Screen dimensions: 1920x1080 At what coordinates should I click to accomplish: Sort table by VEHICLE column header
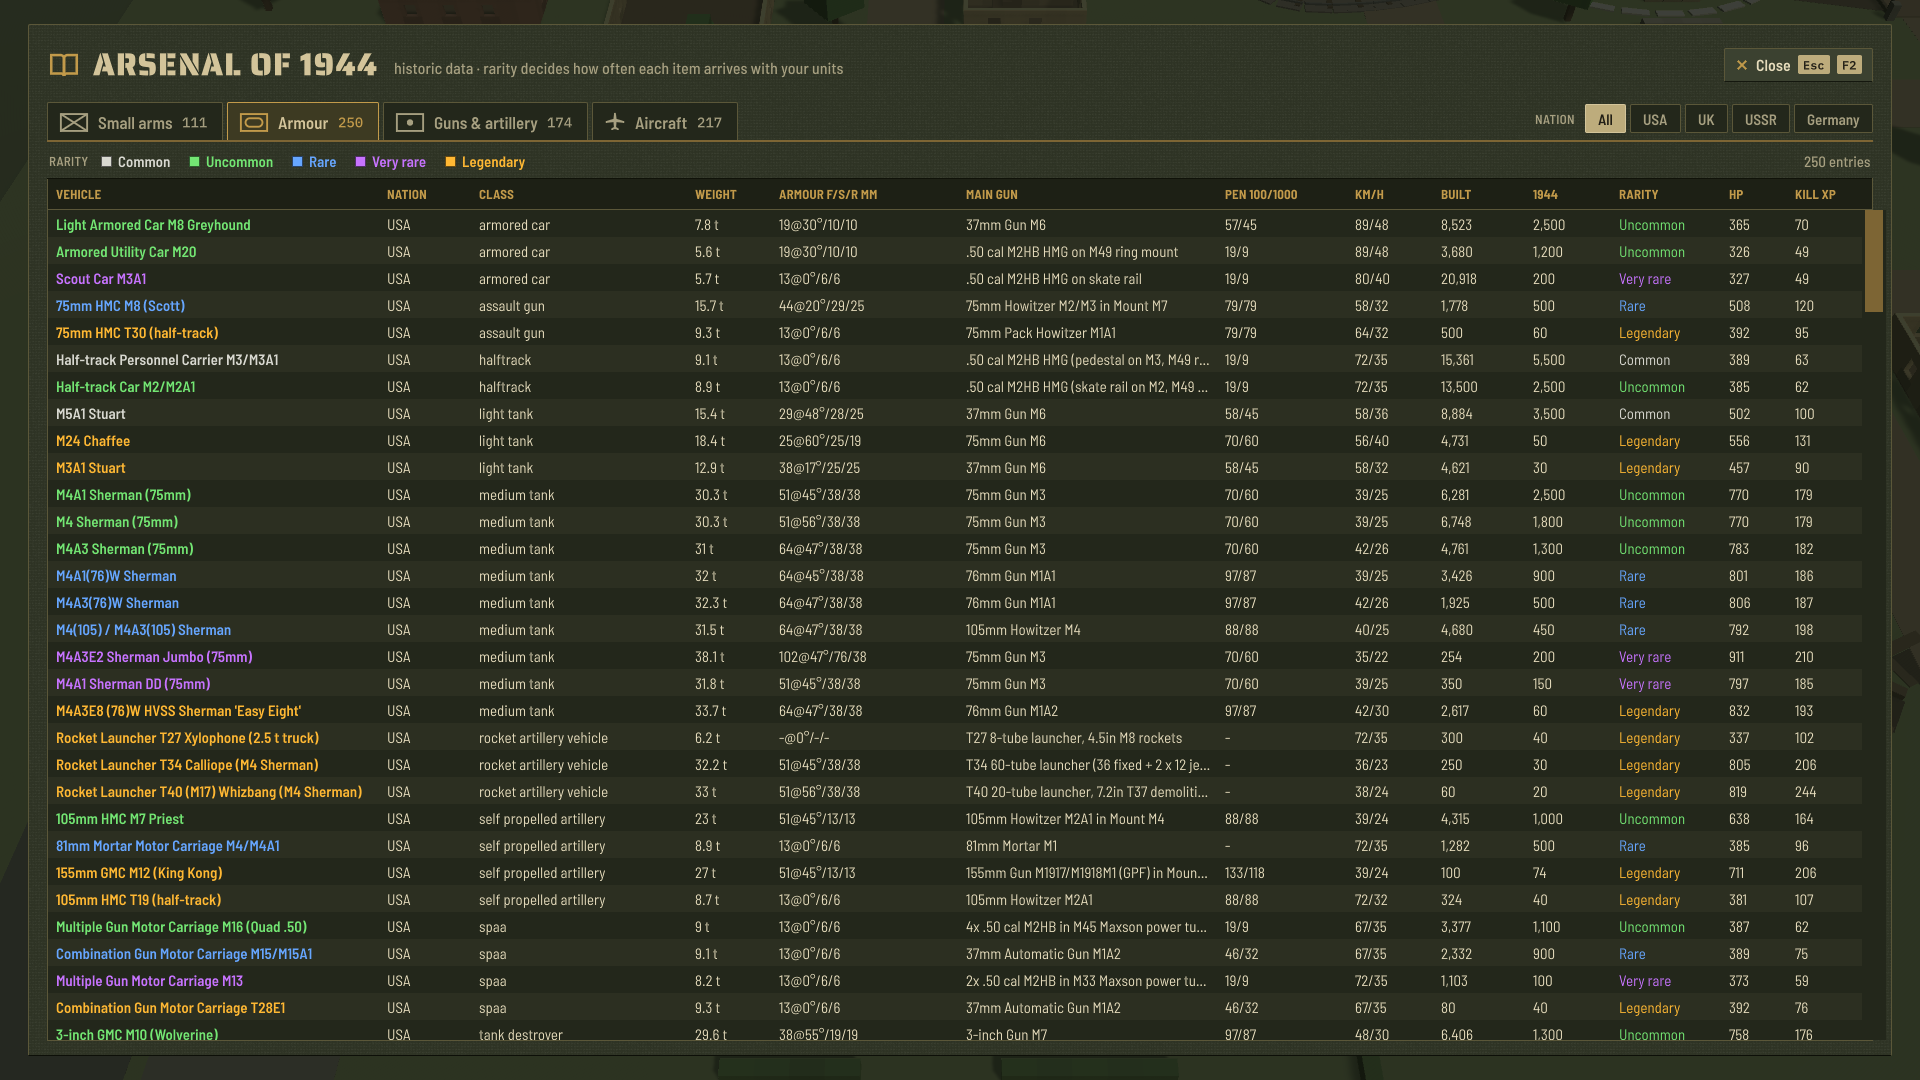[78, 195]
